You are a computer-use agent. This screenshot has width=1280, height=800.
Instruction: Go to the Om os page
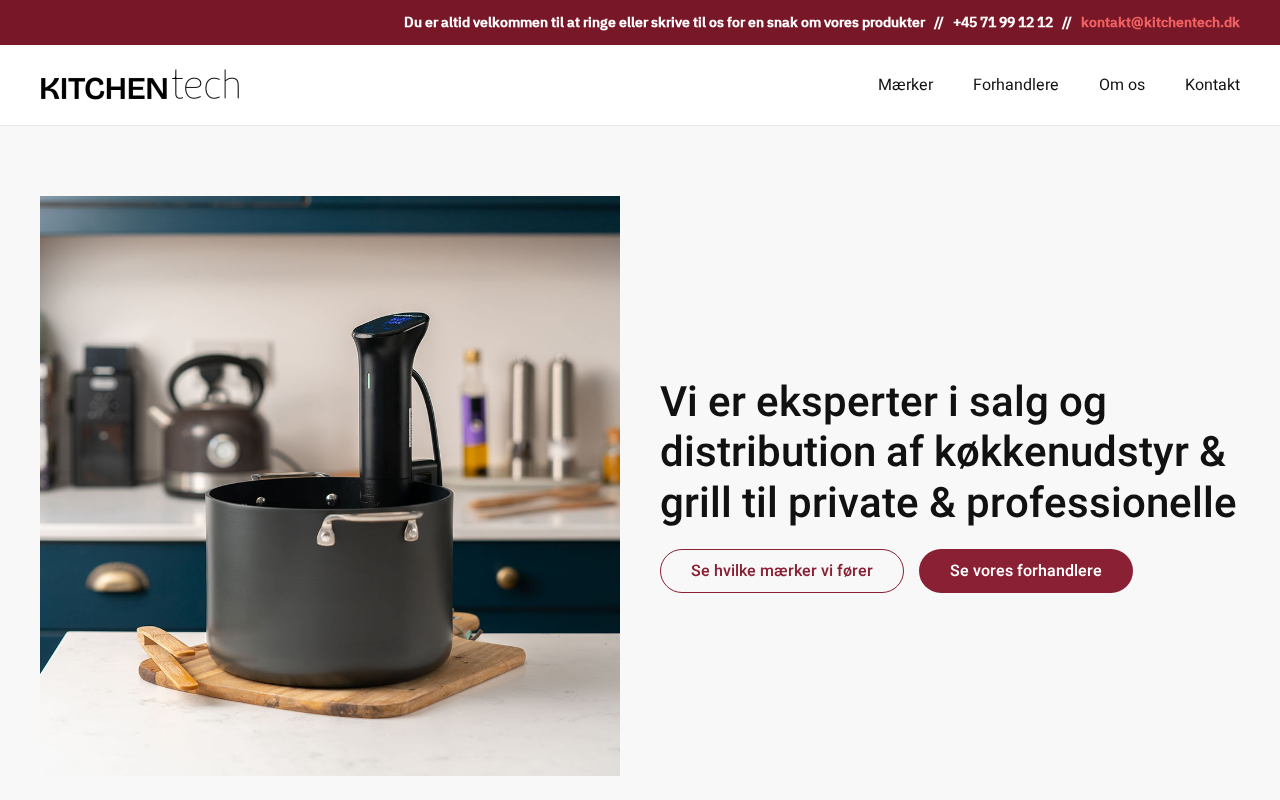1122,85
